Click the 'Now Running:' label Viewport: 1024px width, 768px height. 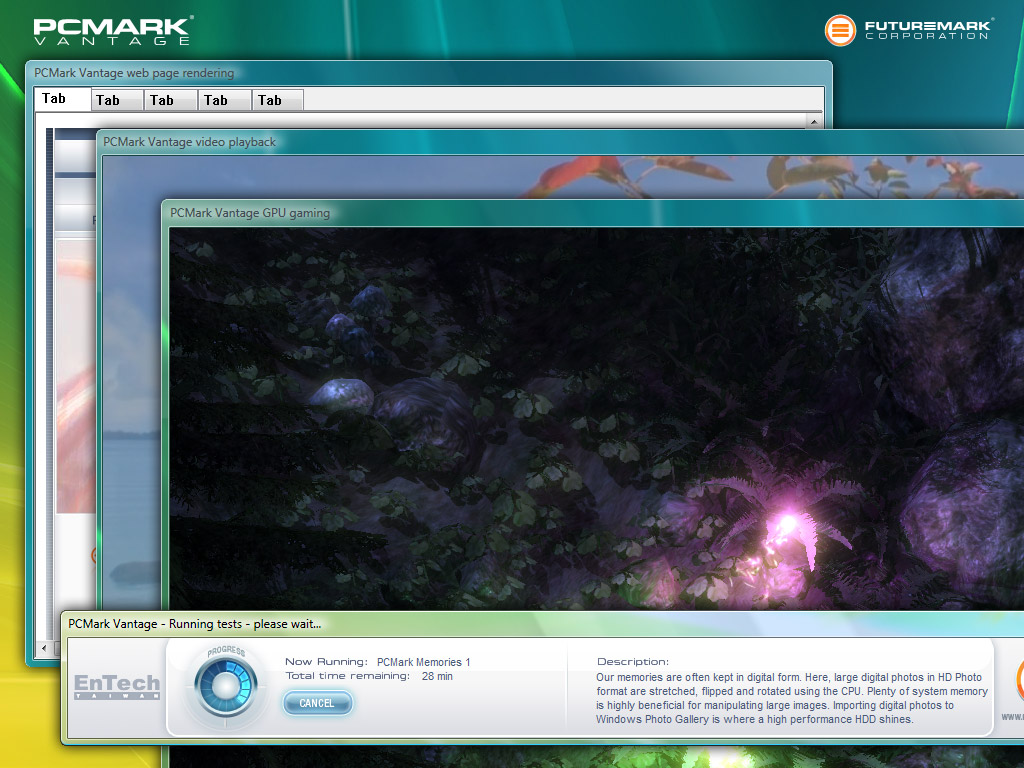tap(327, 662)
